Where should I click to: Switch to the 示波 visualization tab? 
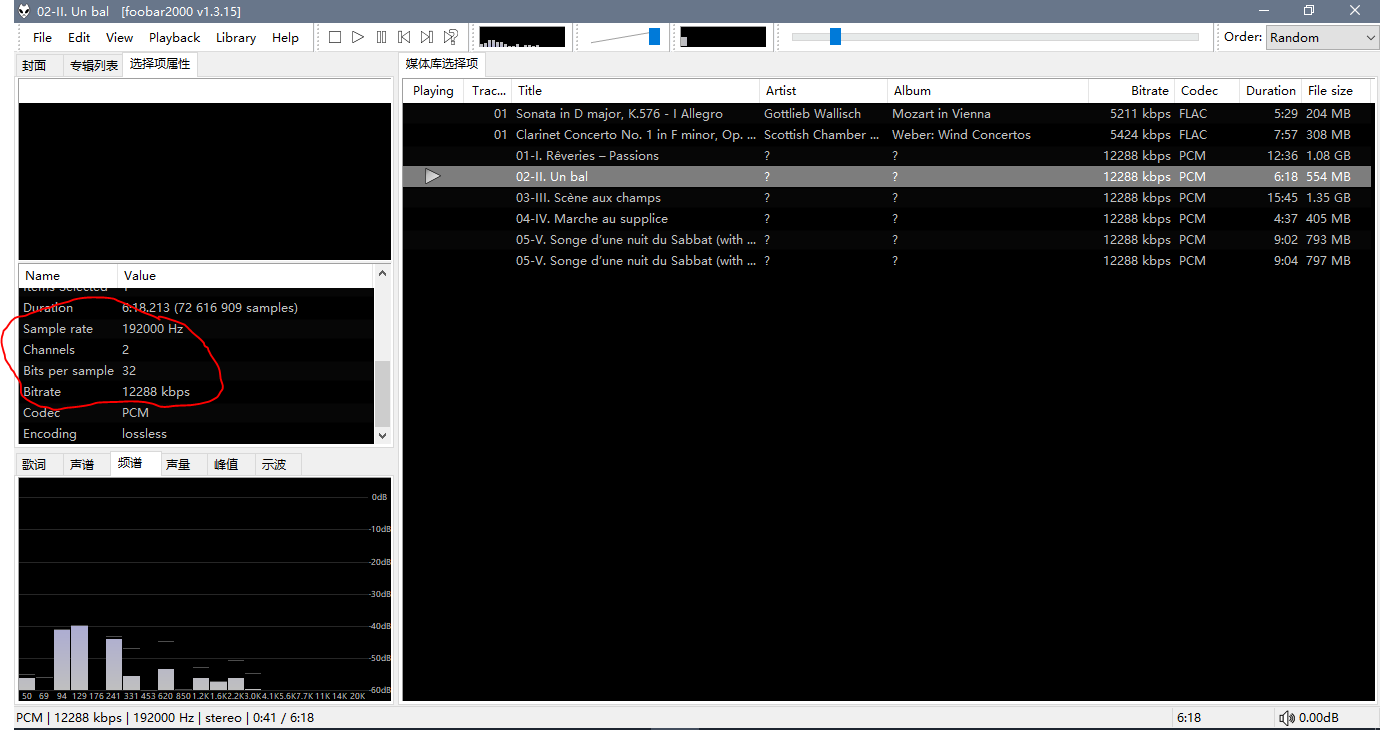pos(274,464)
